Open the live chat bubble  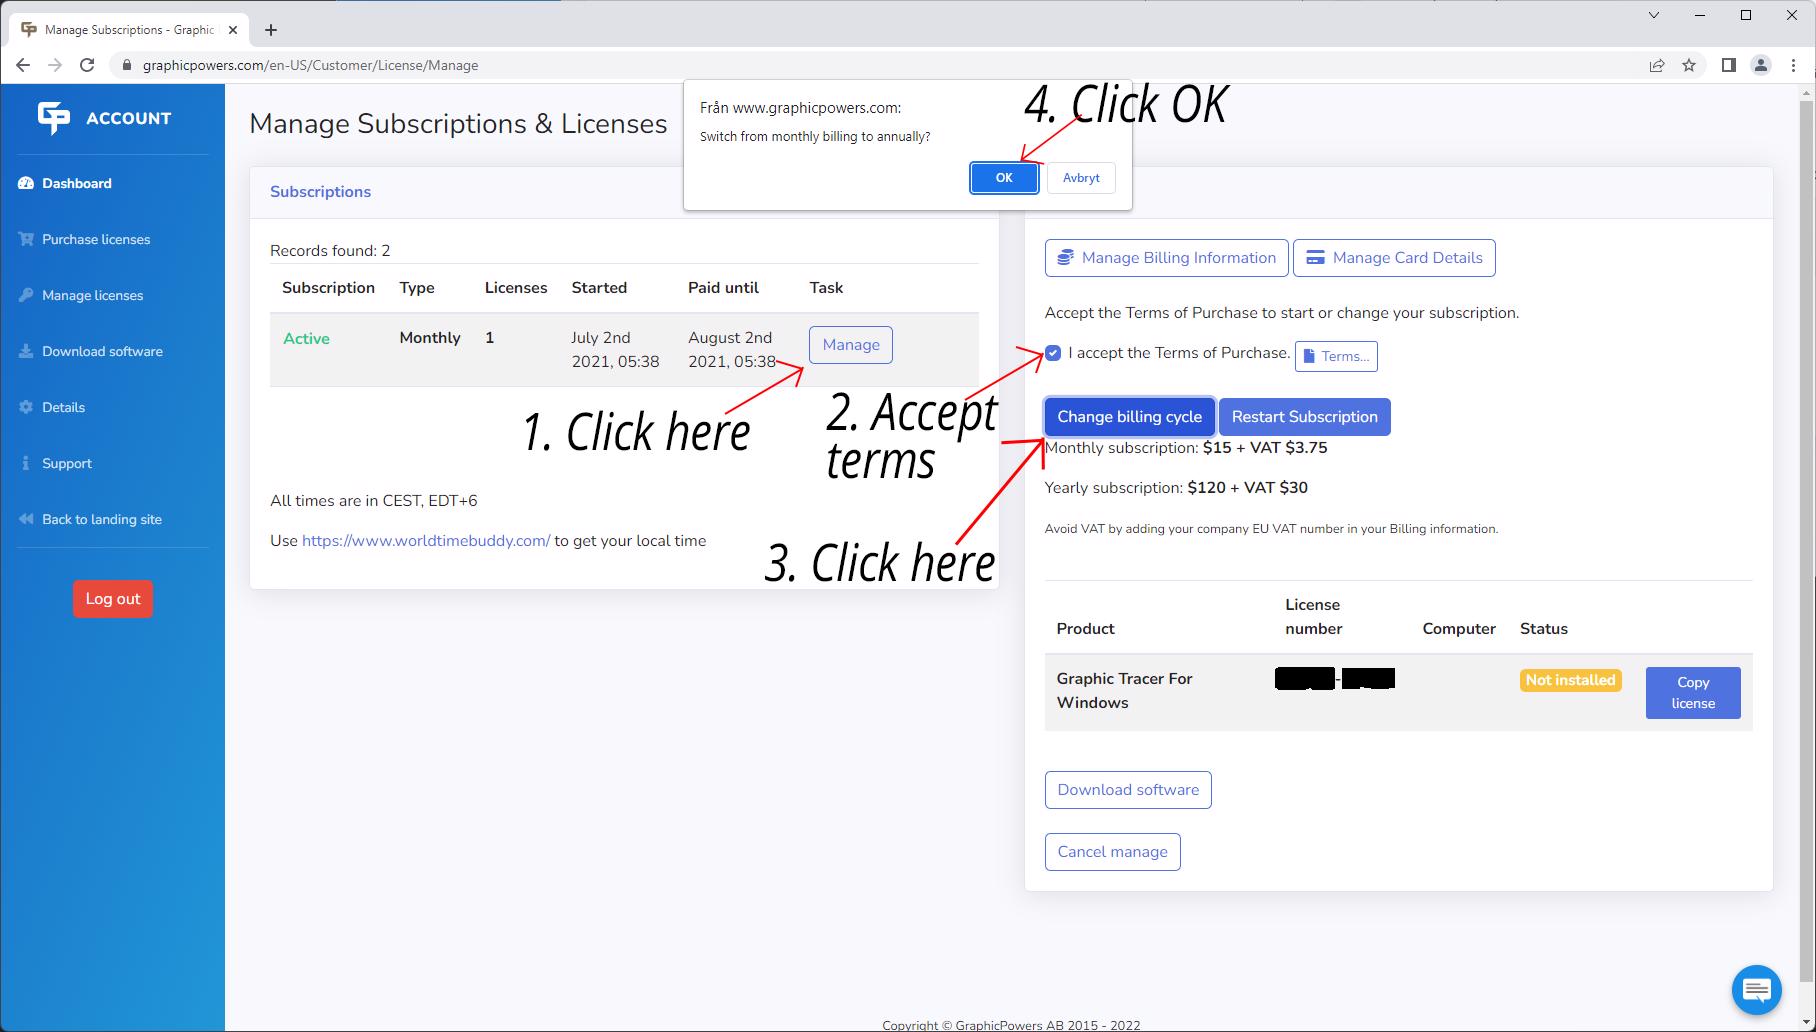coord(1757,990)
